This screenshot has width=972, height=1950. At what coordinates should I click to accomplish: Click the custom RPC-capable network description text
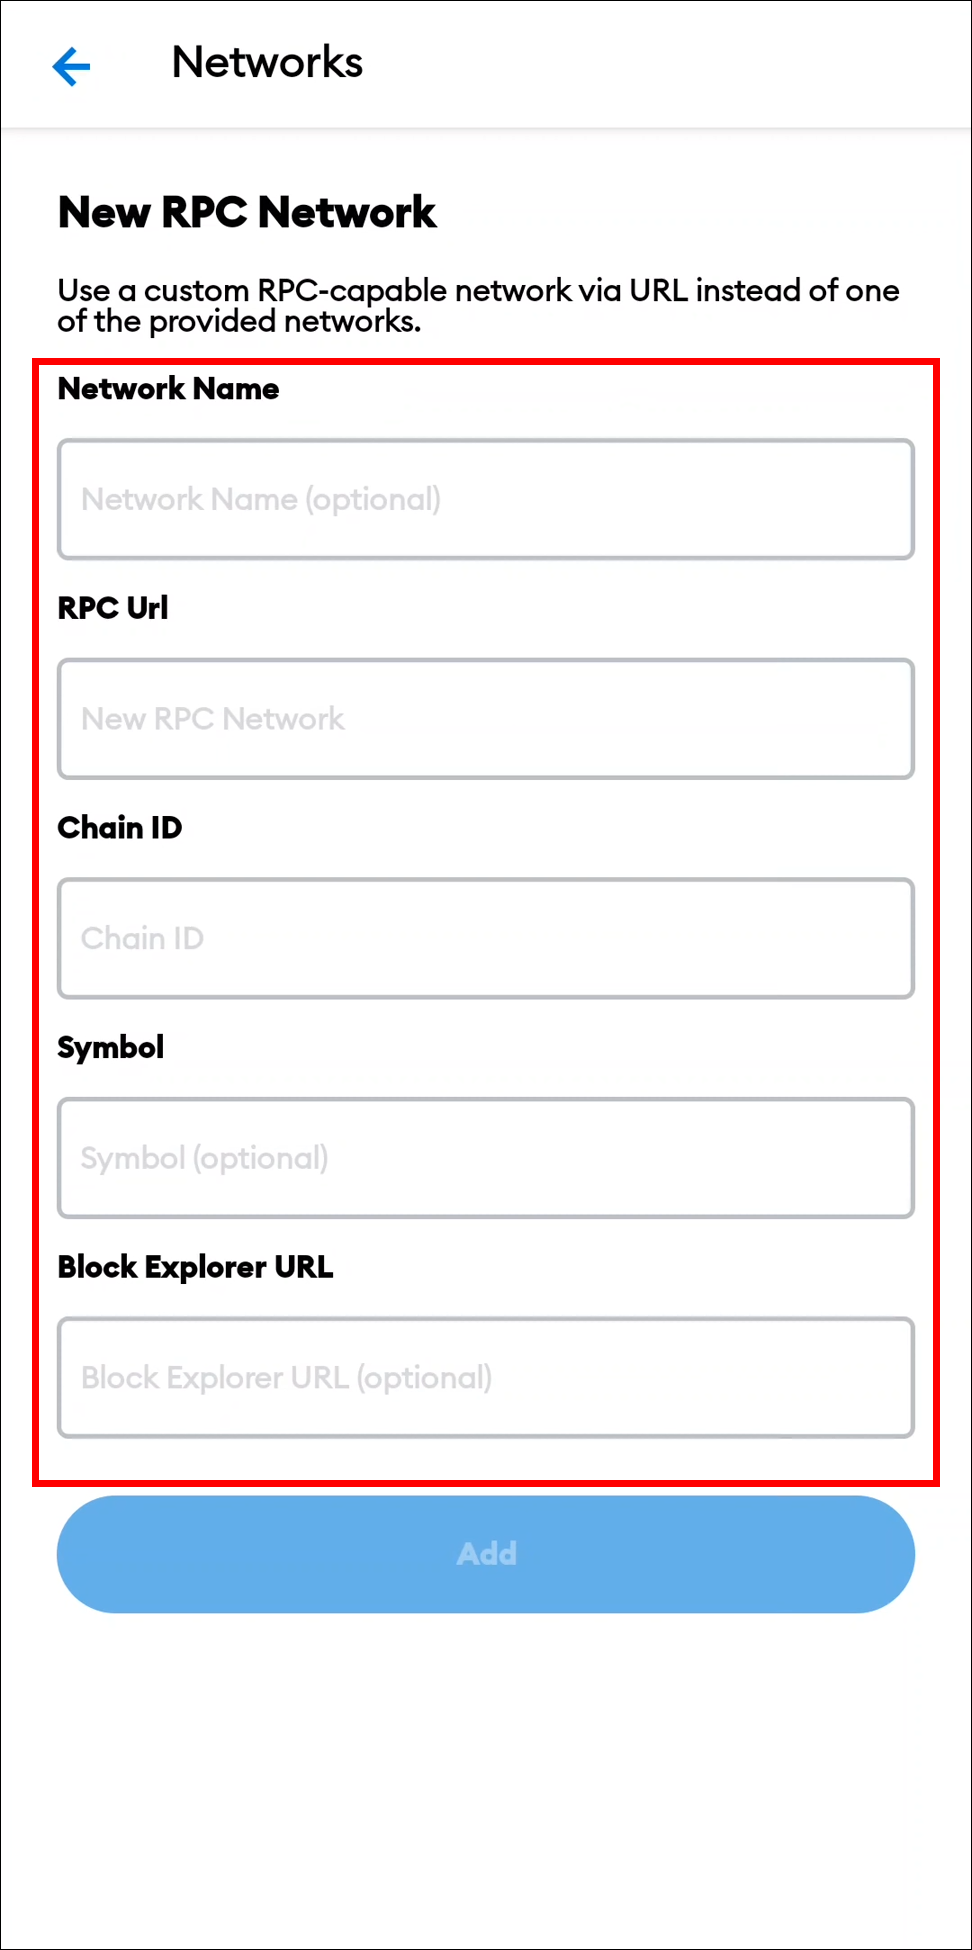[x=478, y=305]
